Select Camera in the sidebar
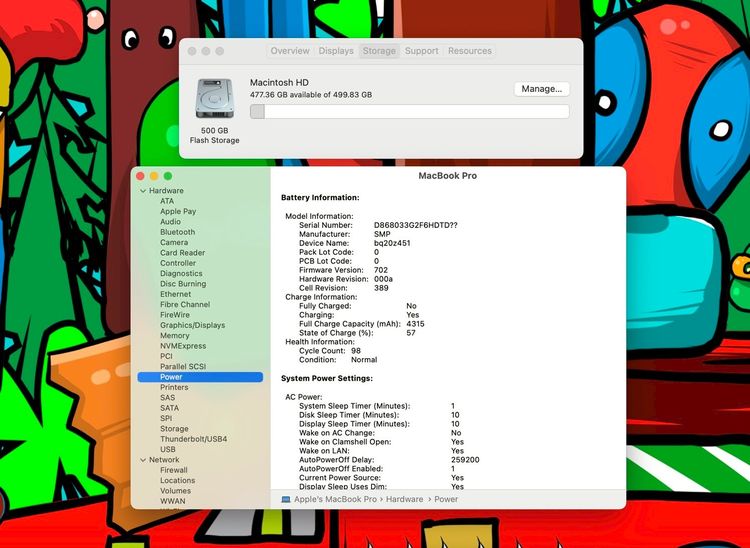The image size is (750, 548). (174, 242)
